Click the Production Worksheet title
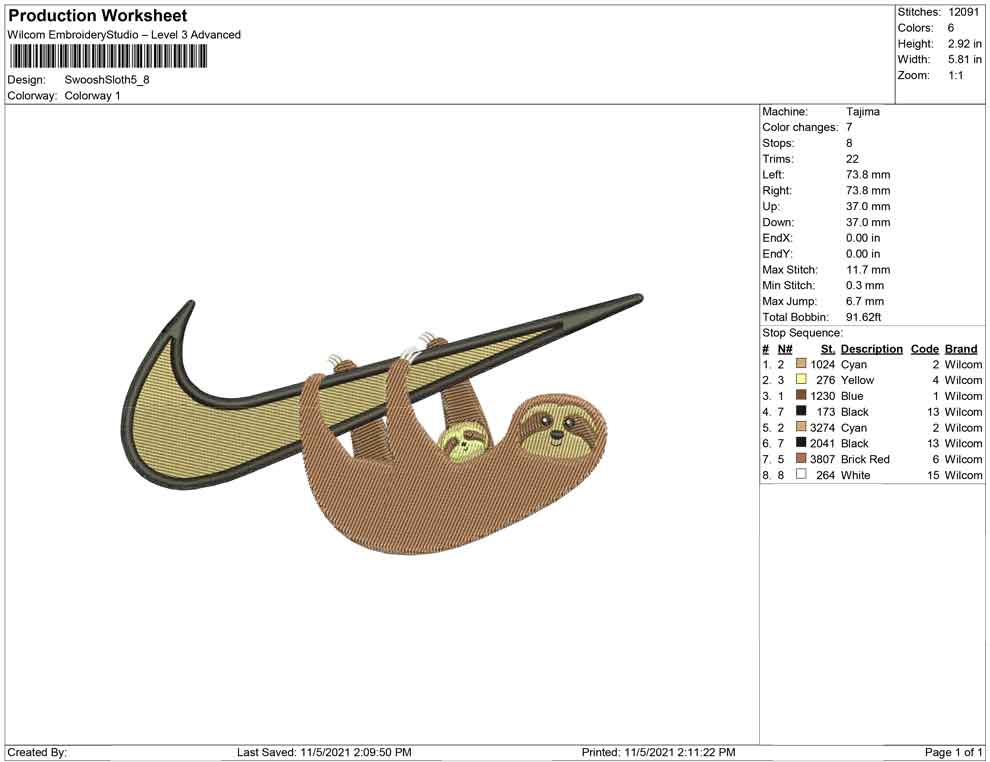990x762 pixels. (x=98, y=16)
